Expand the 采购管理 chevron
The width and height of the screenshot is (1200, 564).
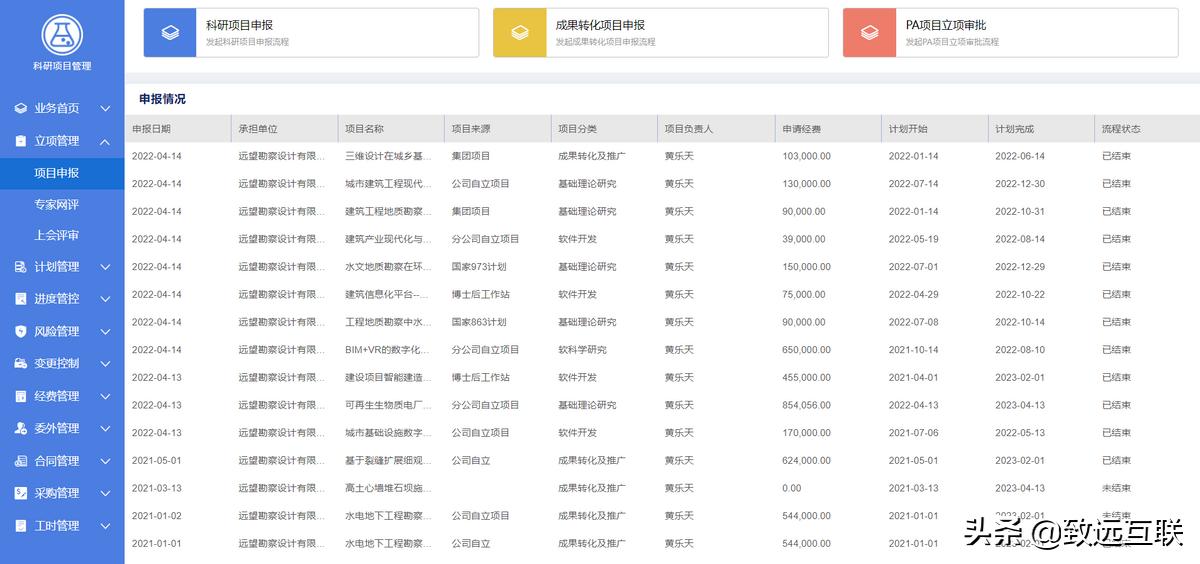tap(105, 493)
